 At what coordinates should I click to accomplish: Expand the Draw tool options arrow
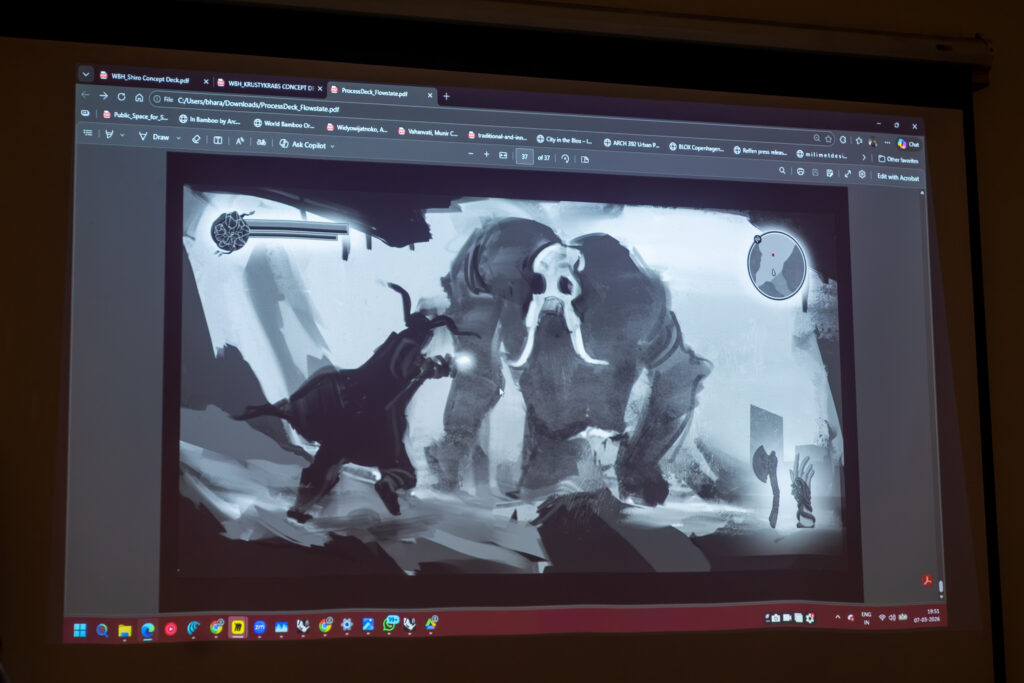(x=177, y=138)
